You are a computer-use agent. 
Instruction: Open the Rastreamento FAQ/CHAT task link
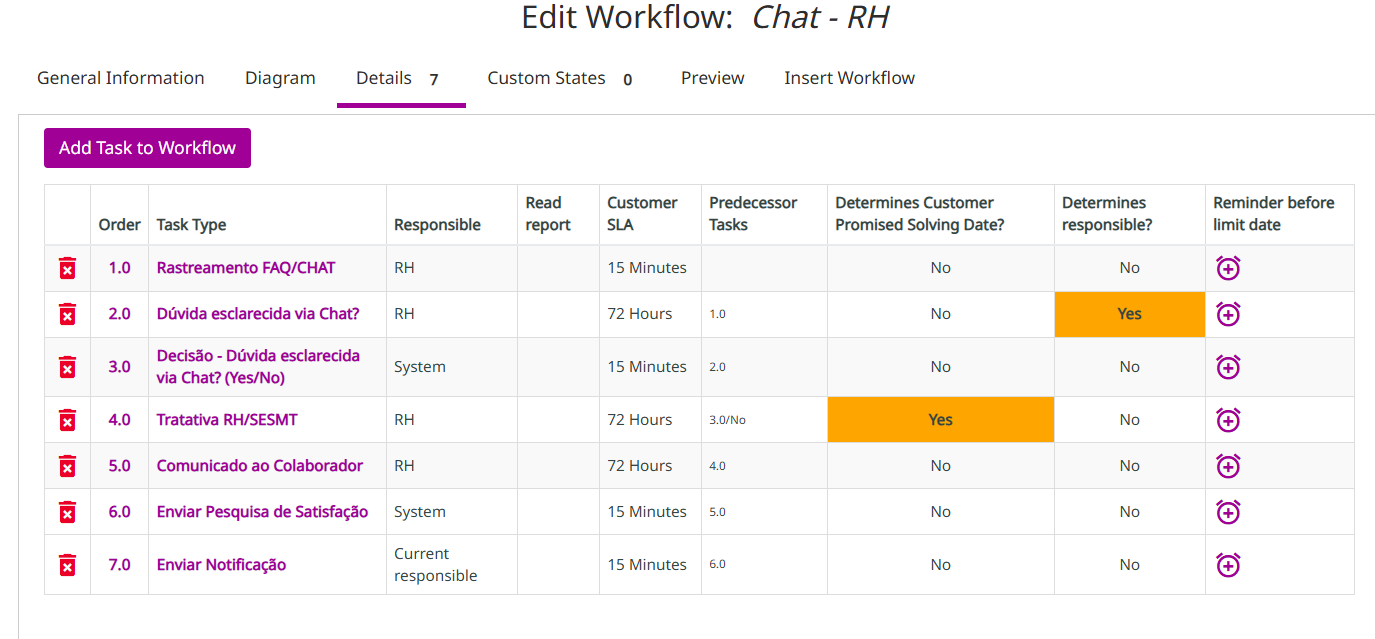click(246, 268)
